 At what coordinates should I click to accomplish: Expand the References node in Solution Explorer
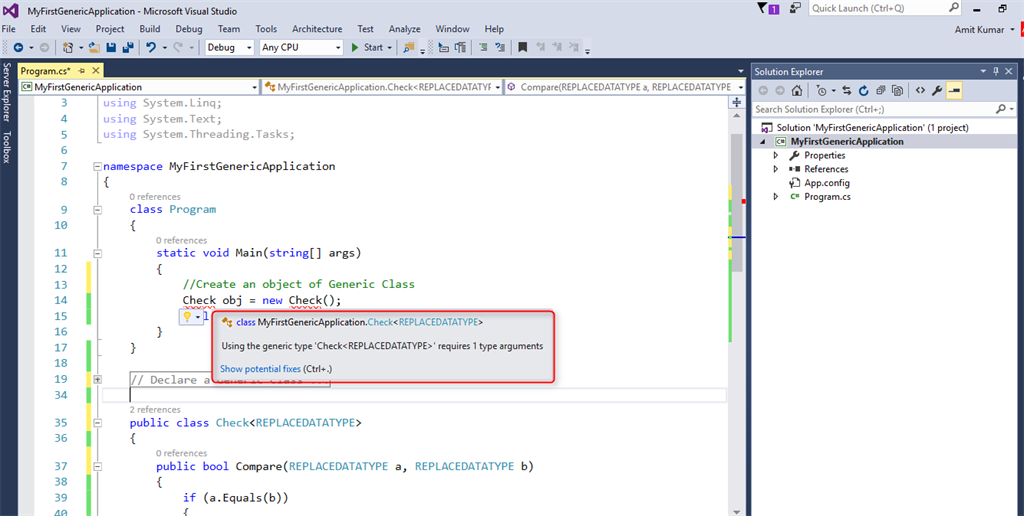coord(777,169)
